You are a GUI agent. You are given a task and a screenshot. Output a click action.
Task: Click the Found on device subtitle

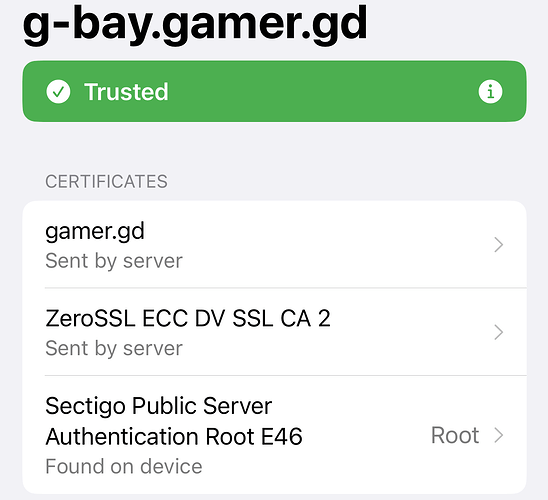pos(124,466)
